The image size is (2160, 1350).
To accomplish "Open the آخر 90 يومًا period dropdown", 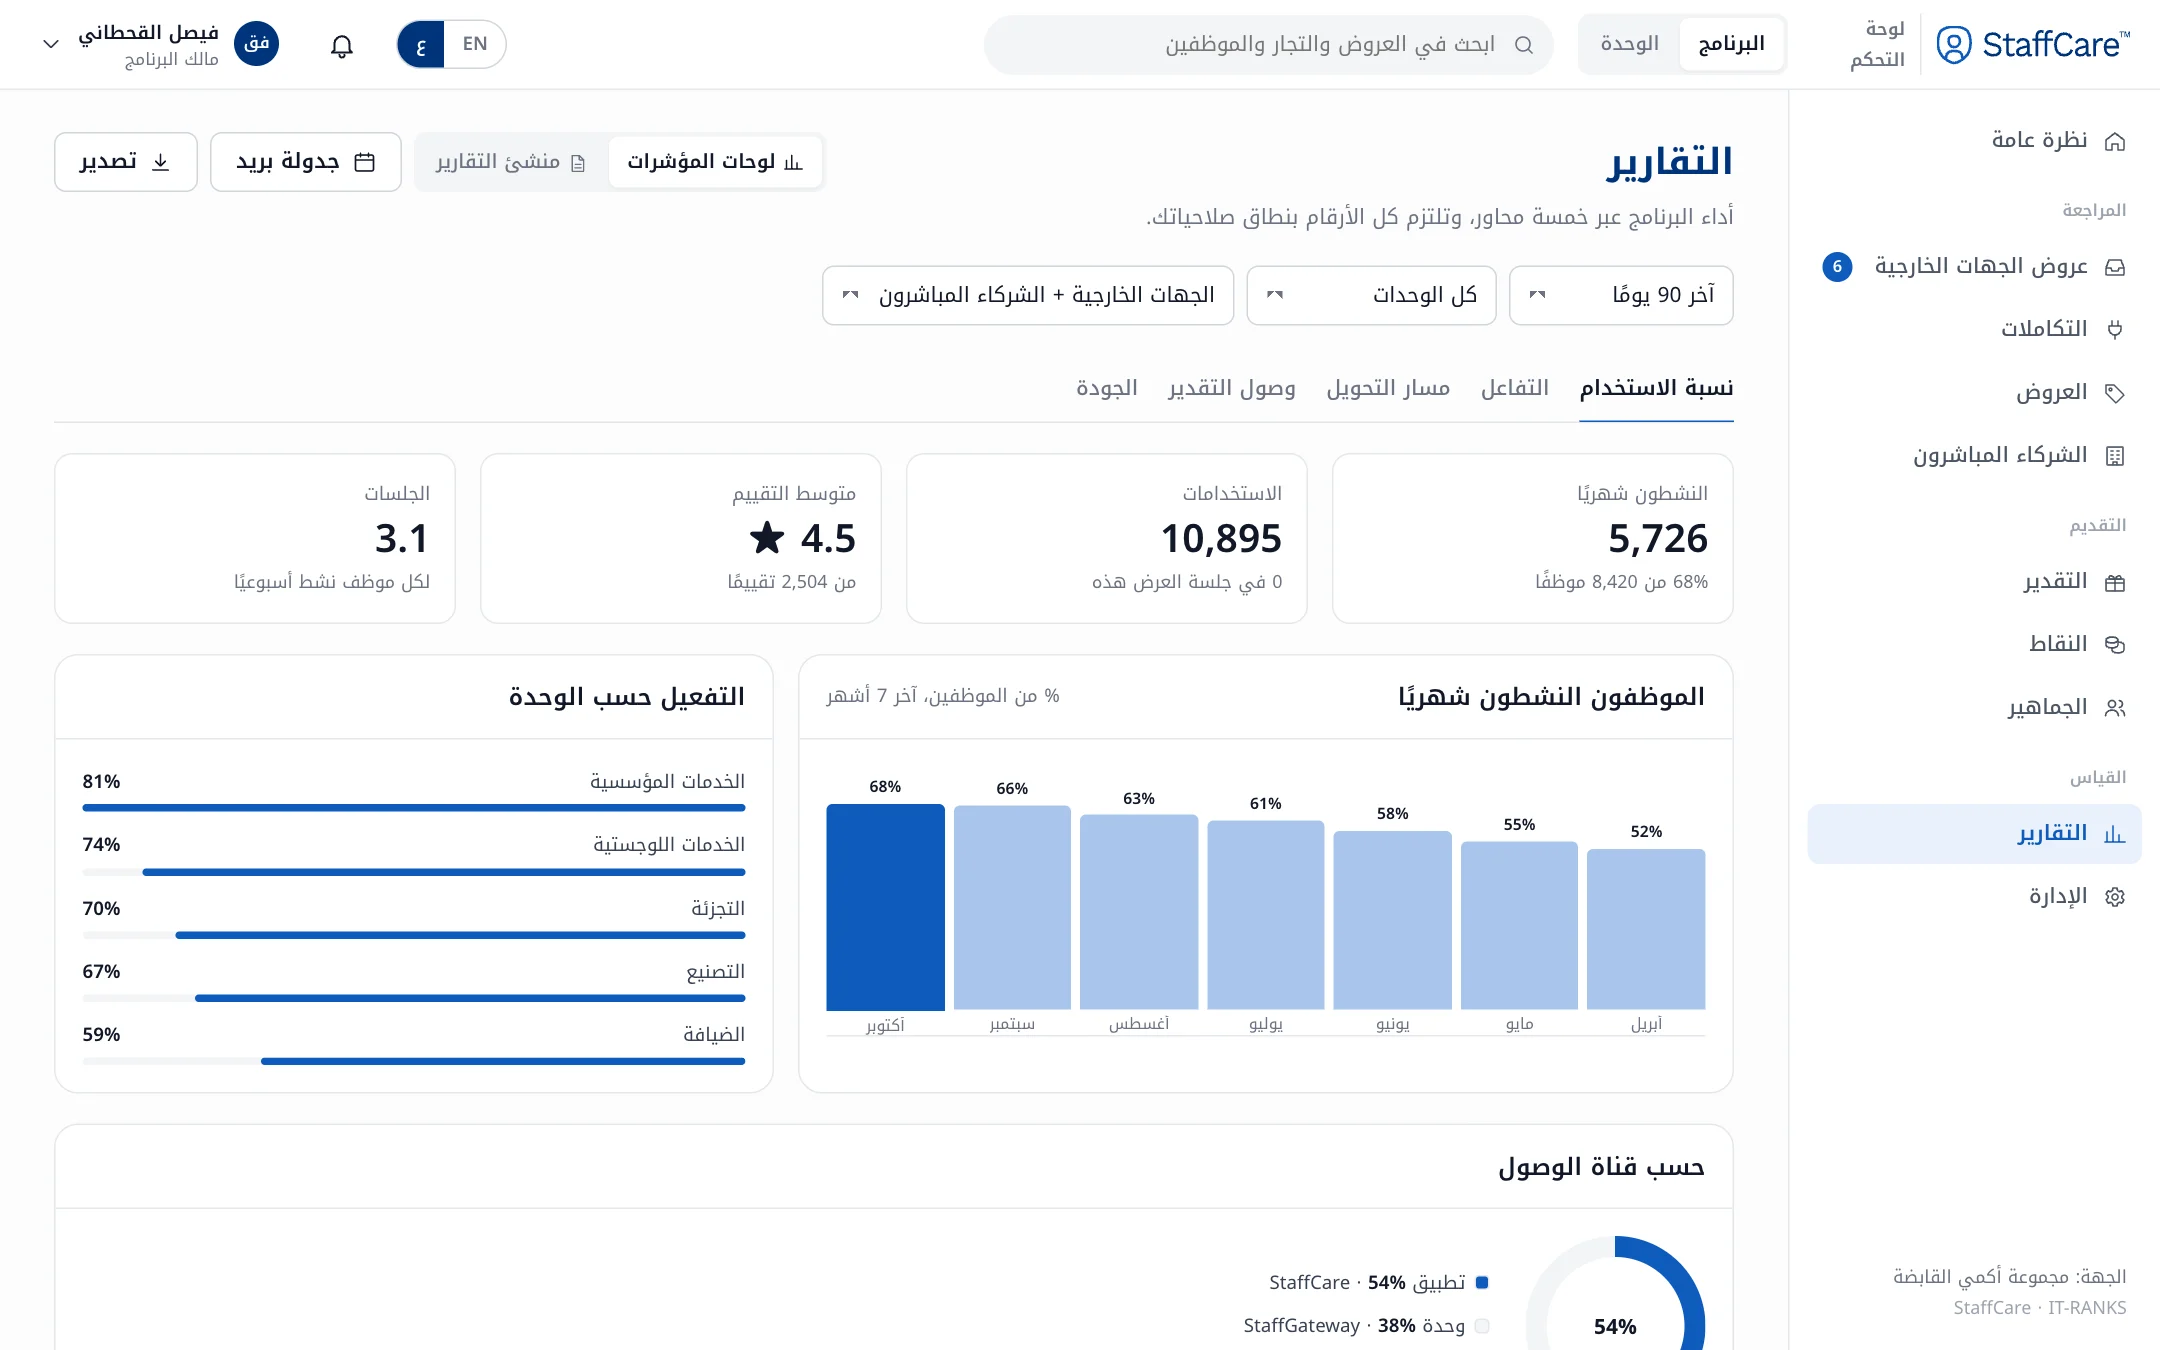I will point(1621,295).
